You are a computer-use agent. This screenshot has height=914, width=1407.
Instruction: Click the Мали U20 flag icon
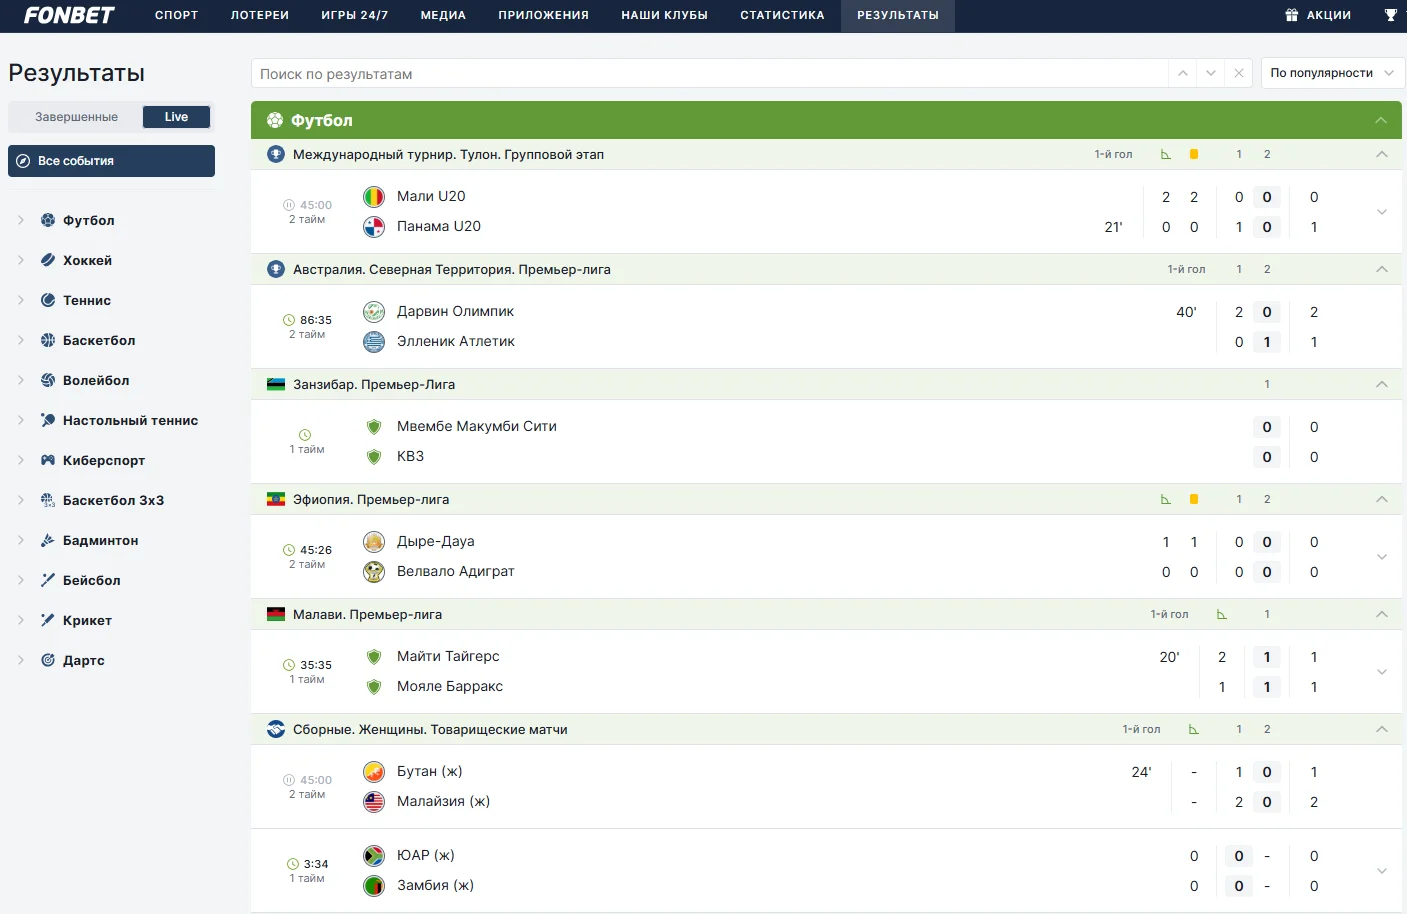[374, 197]
